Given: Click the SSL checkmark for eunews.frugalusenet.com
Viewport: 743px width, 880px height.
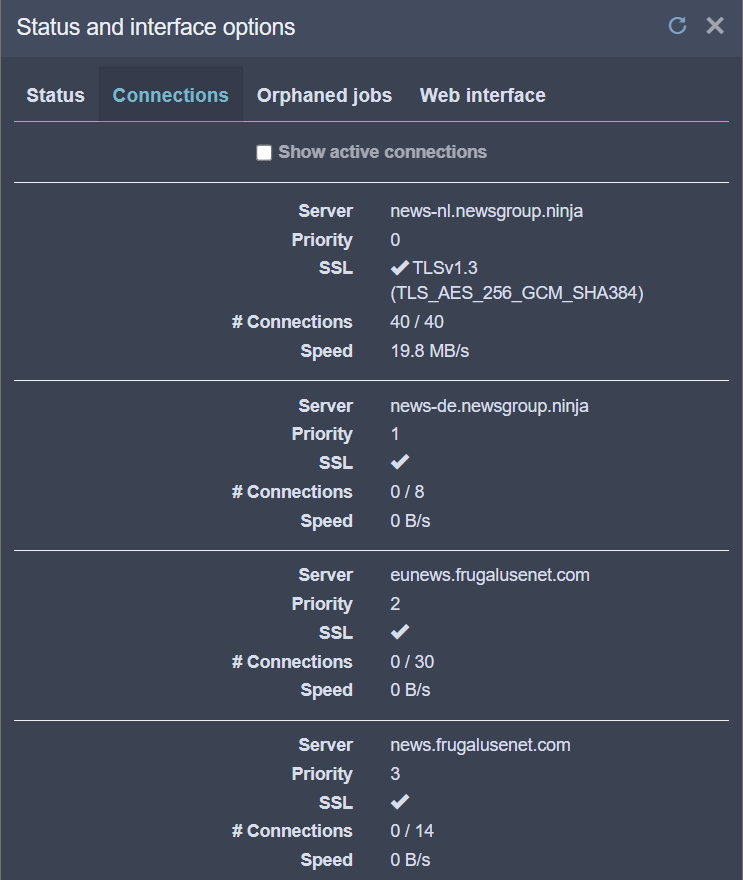Looking at the screenshot, I should pos(400,632).
